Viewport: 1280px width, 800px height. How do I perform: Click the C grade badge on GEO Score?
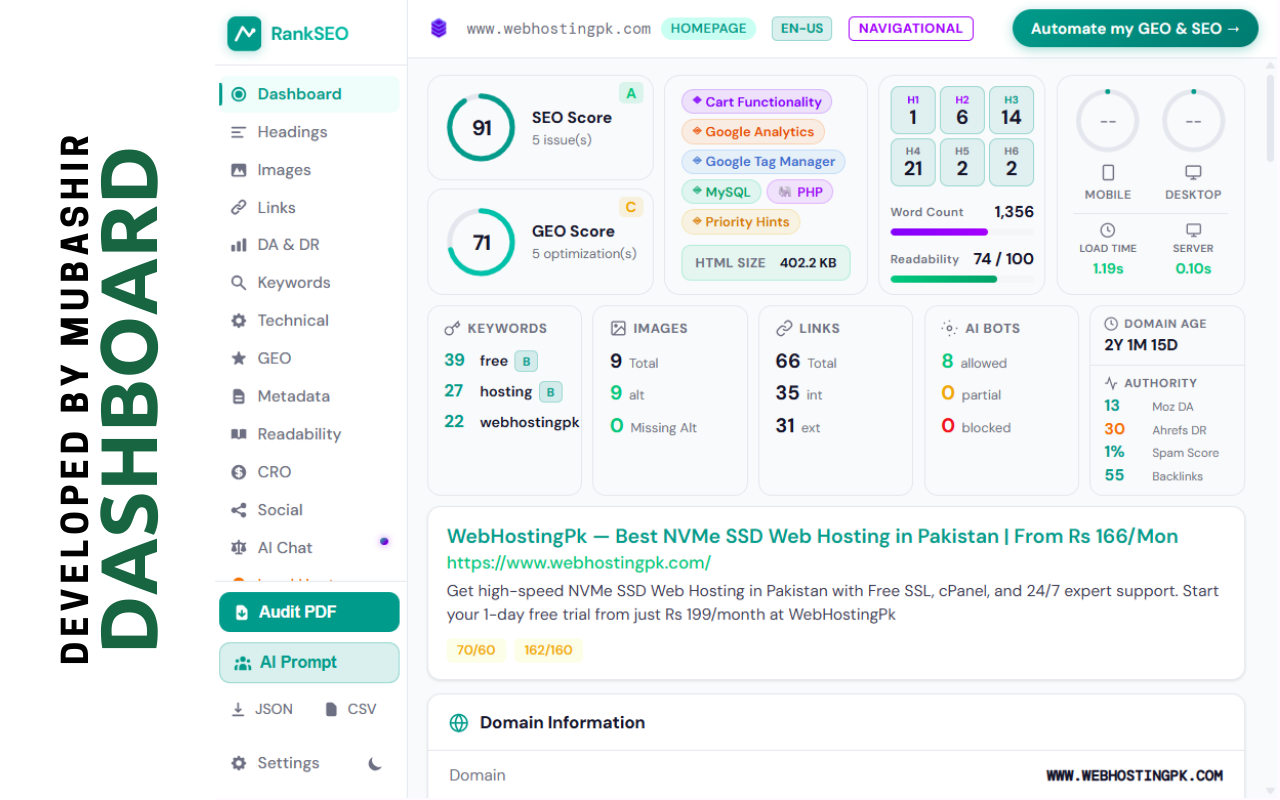pos(630,208)
